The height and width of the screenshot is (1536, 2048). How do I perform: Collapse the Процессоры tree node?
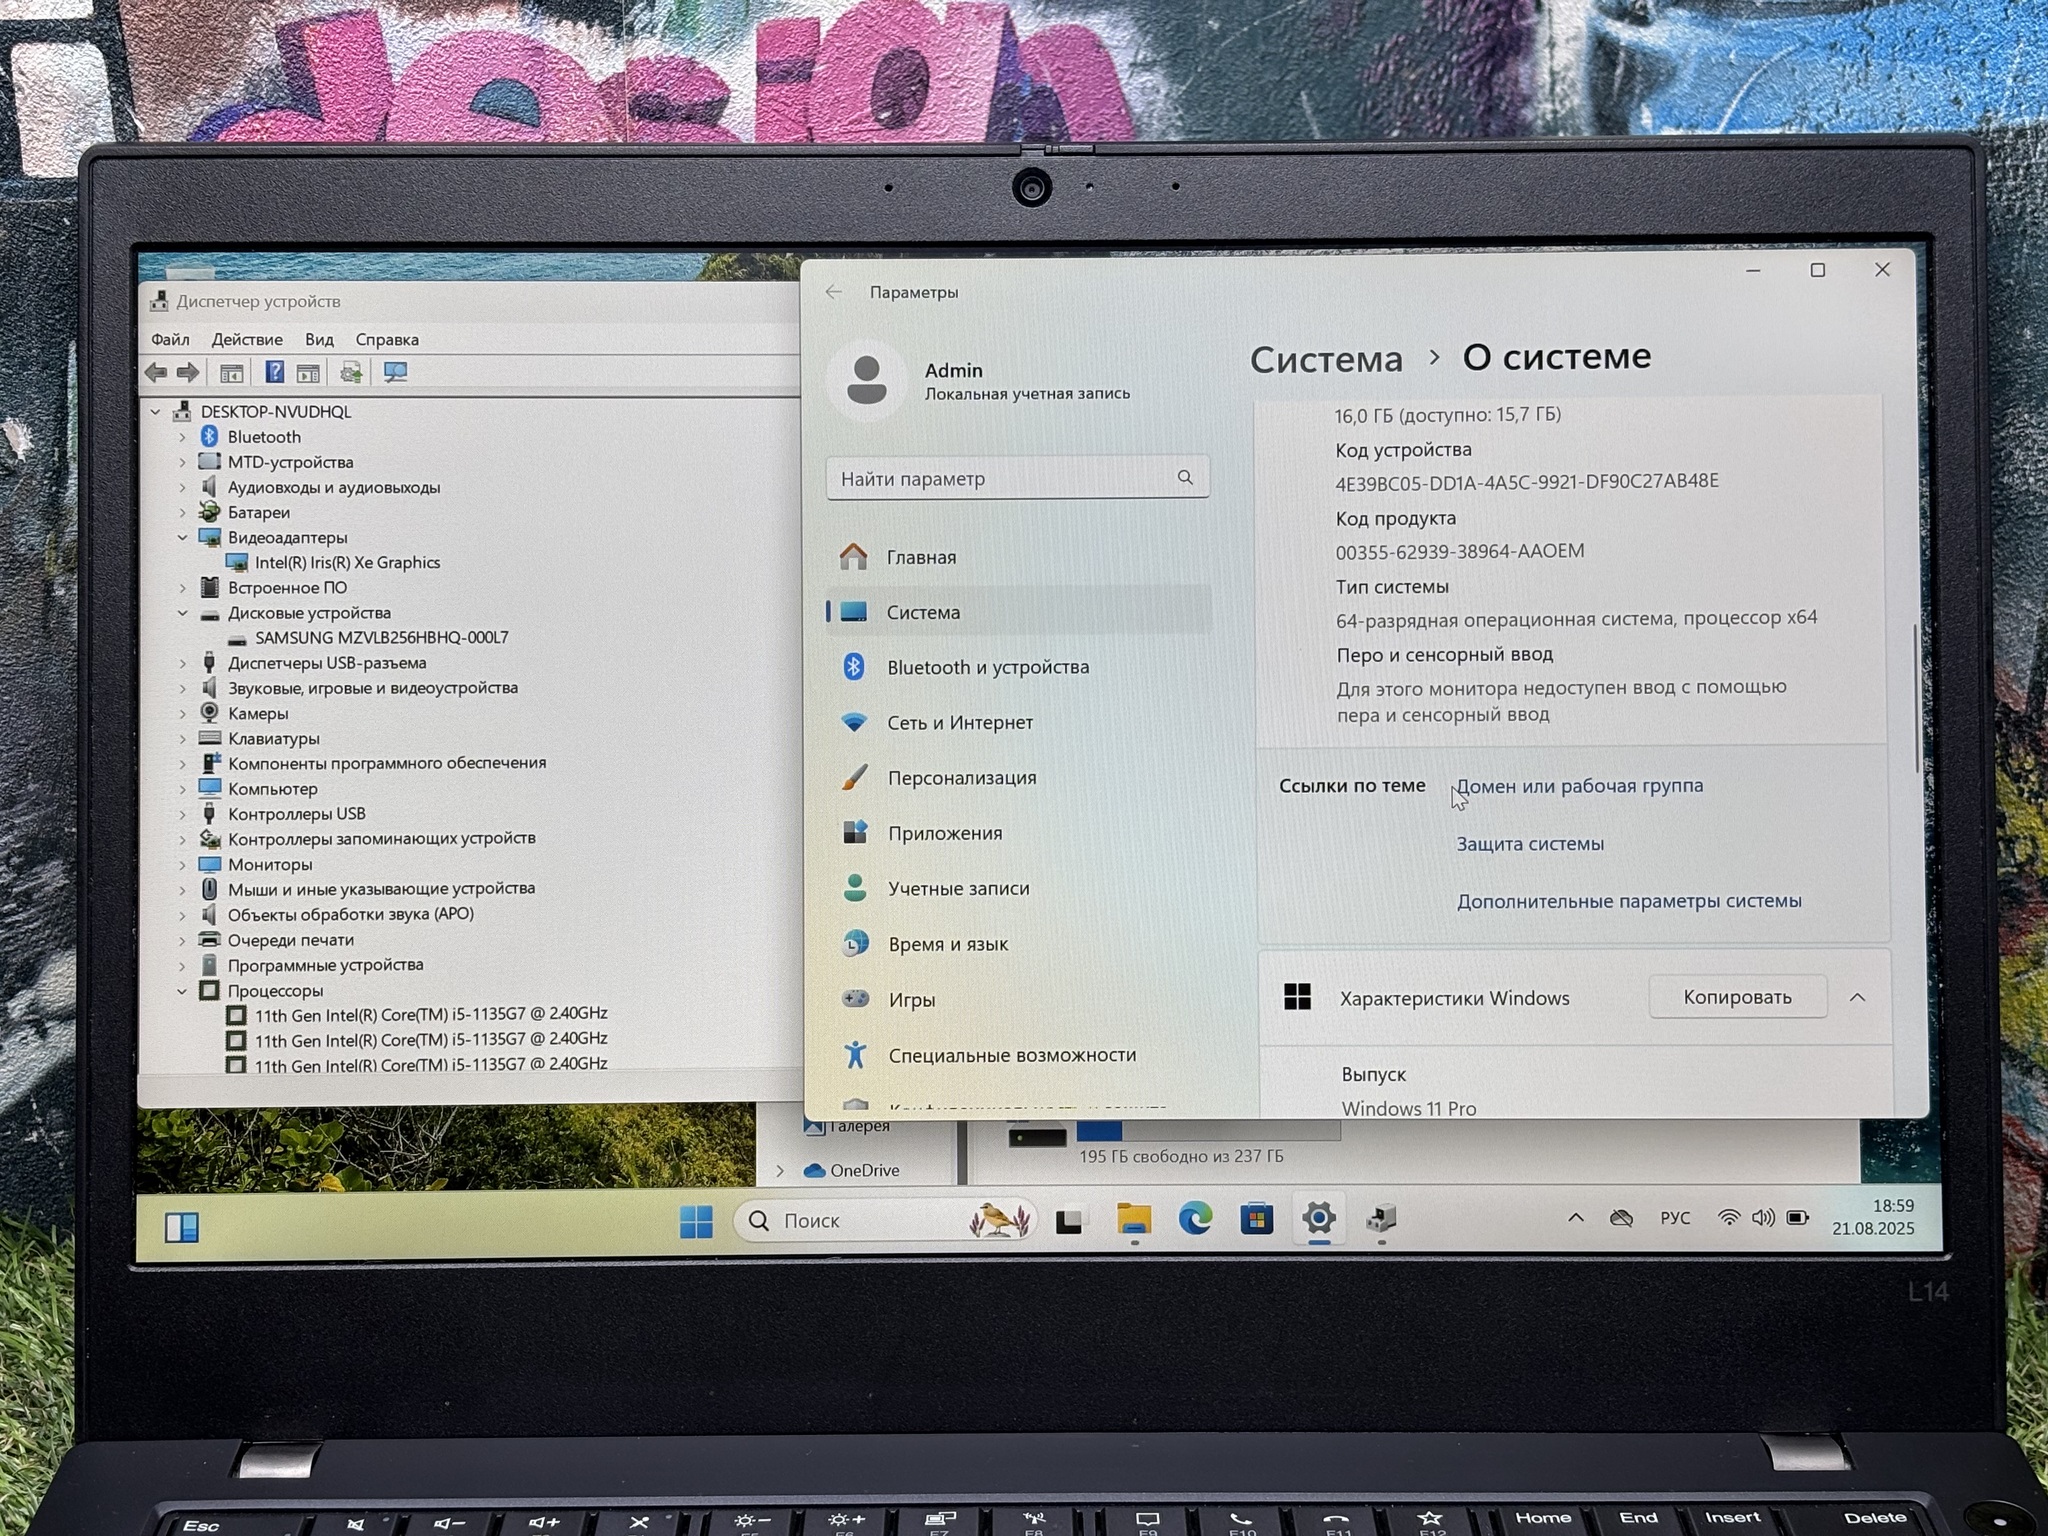pyautogui.click(x=182, y=991)
